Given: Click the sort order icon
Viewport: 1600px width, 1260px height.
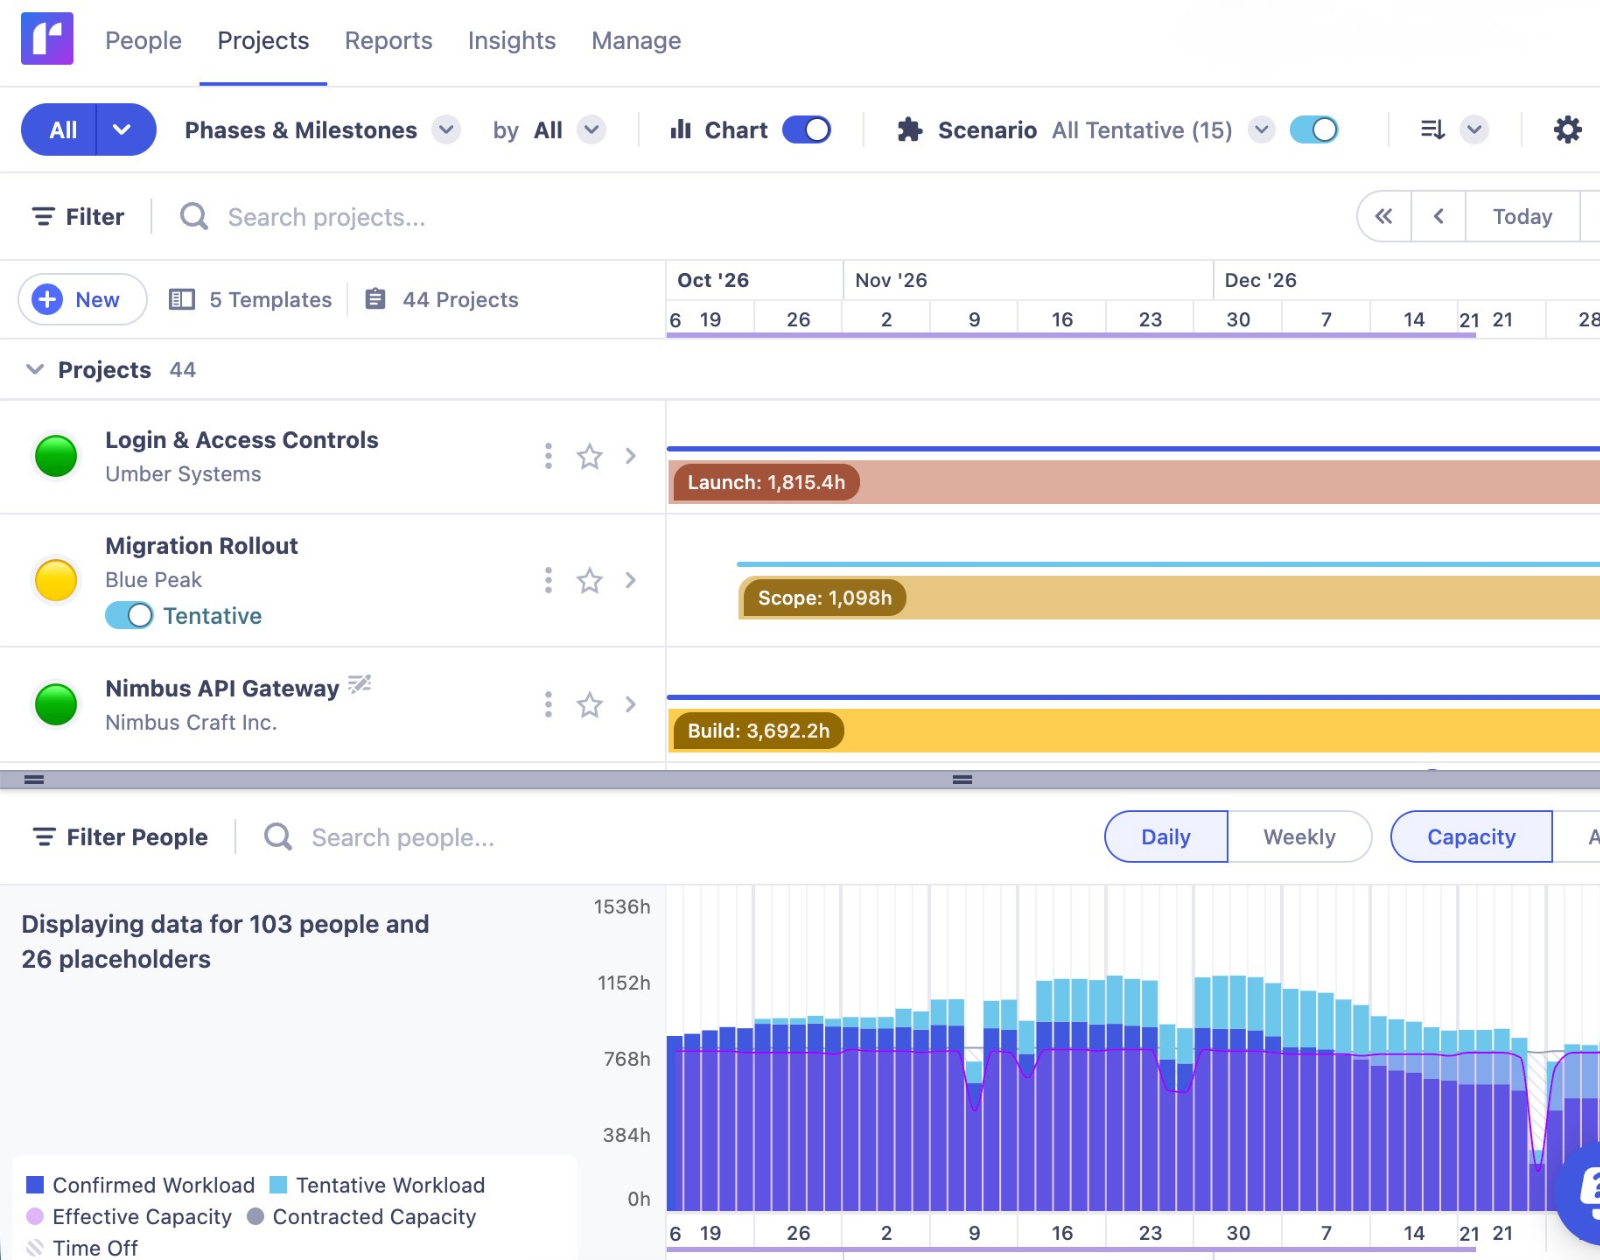Looking at the screenshot, I should tap(1432, 130).
